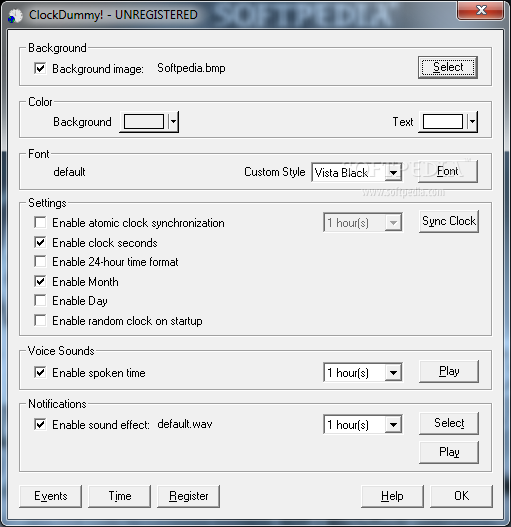The height and width of the screenshot is (527, 511).
Task: Click the default.wav file name
Action: tap(185, 424)
